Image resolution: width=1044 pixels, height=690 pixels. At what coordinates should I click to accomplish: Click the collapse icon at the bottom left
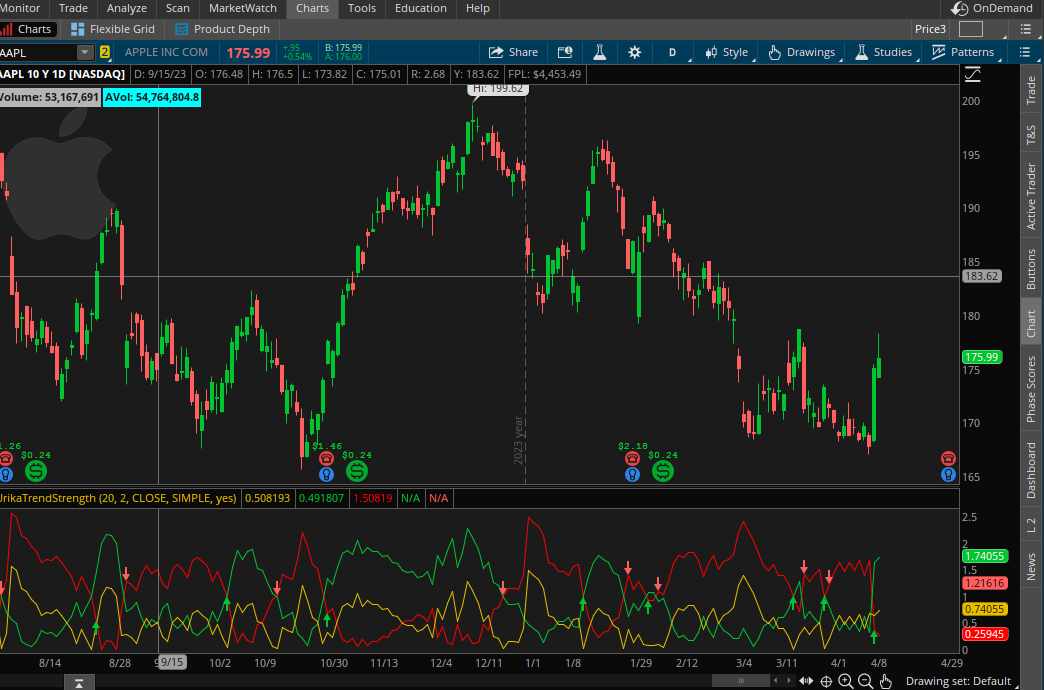coord(79,683)
